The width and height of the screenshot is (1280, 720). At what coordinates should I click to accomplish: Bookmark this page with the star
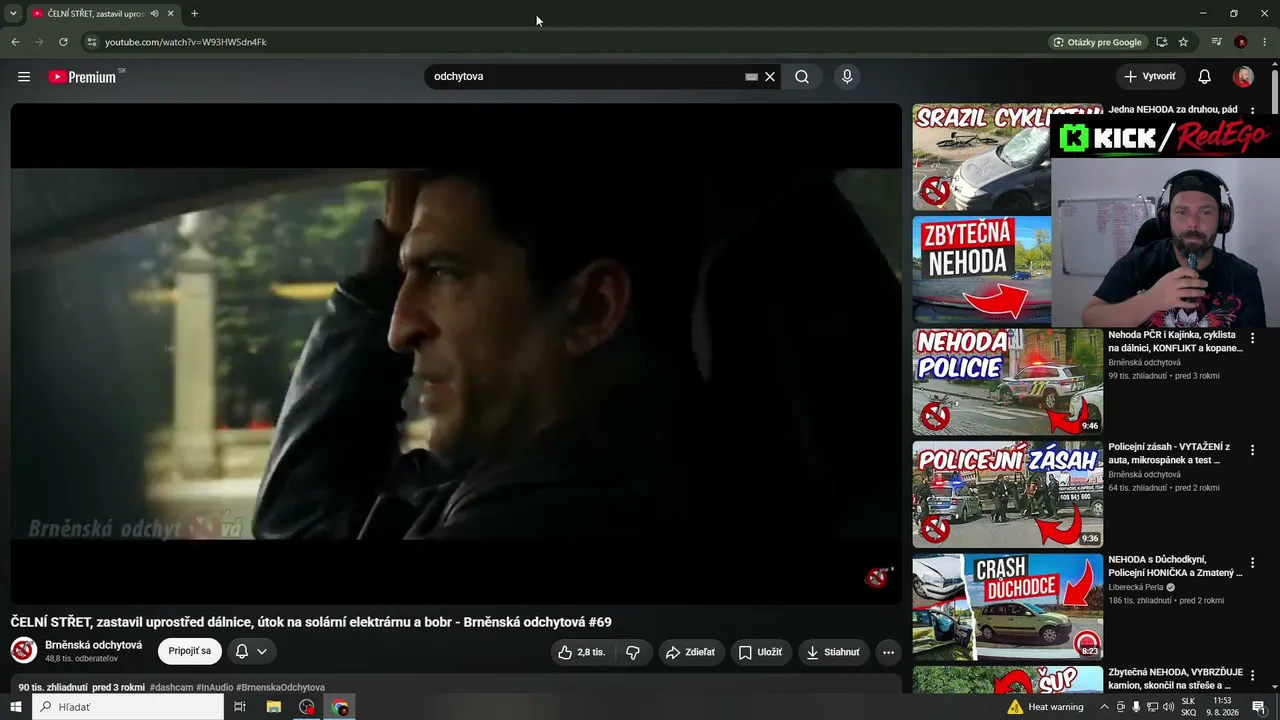click(x=1183, y=42)
